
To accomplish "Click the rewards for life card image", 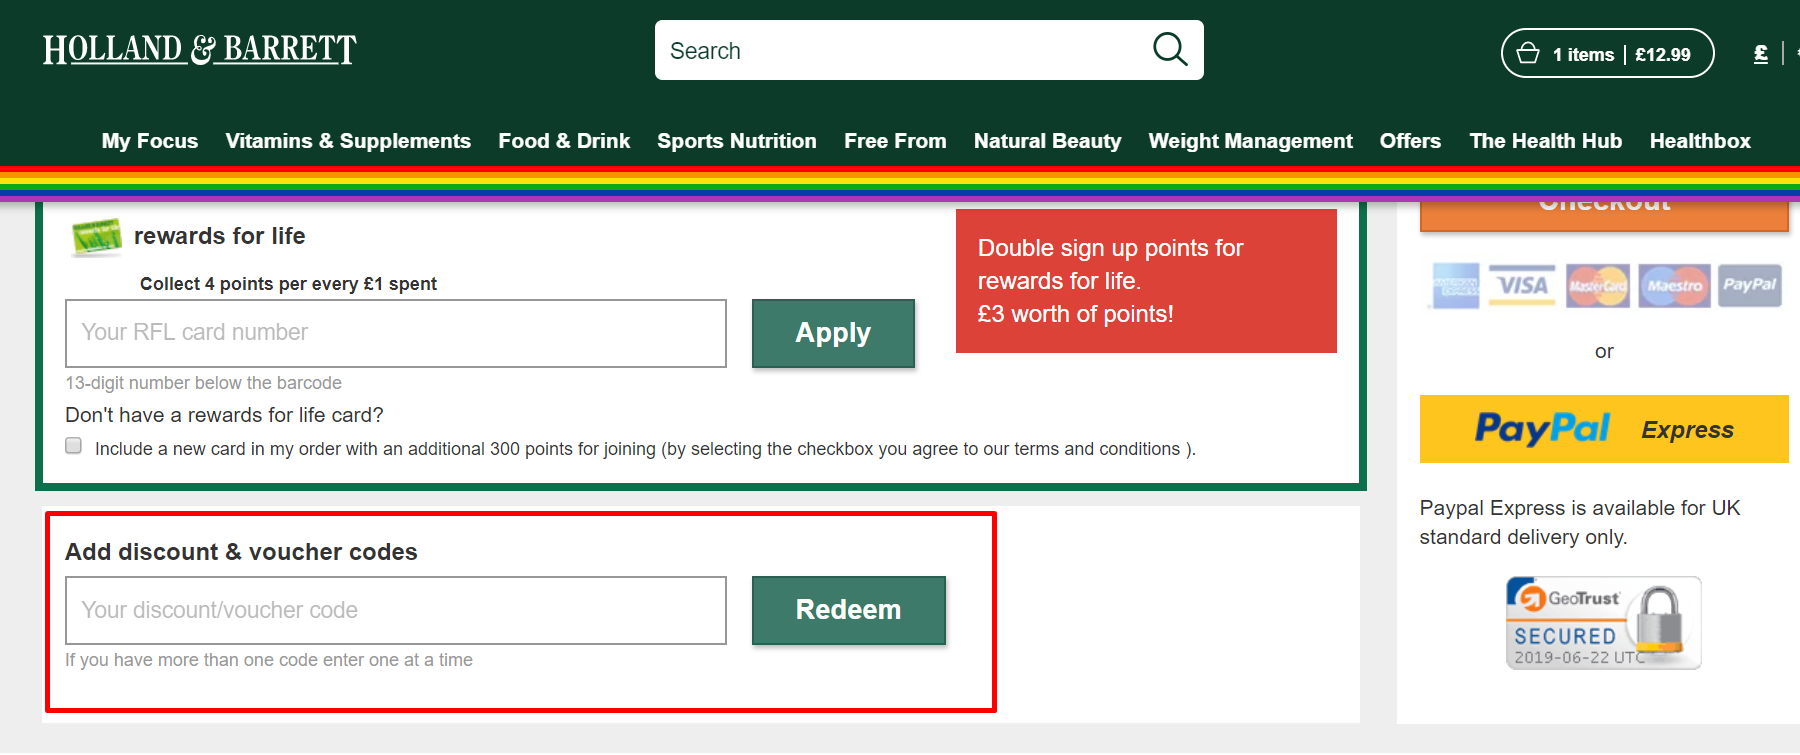I will click(95, 236).
